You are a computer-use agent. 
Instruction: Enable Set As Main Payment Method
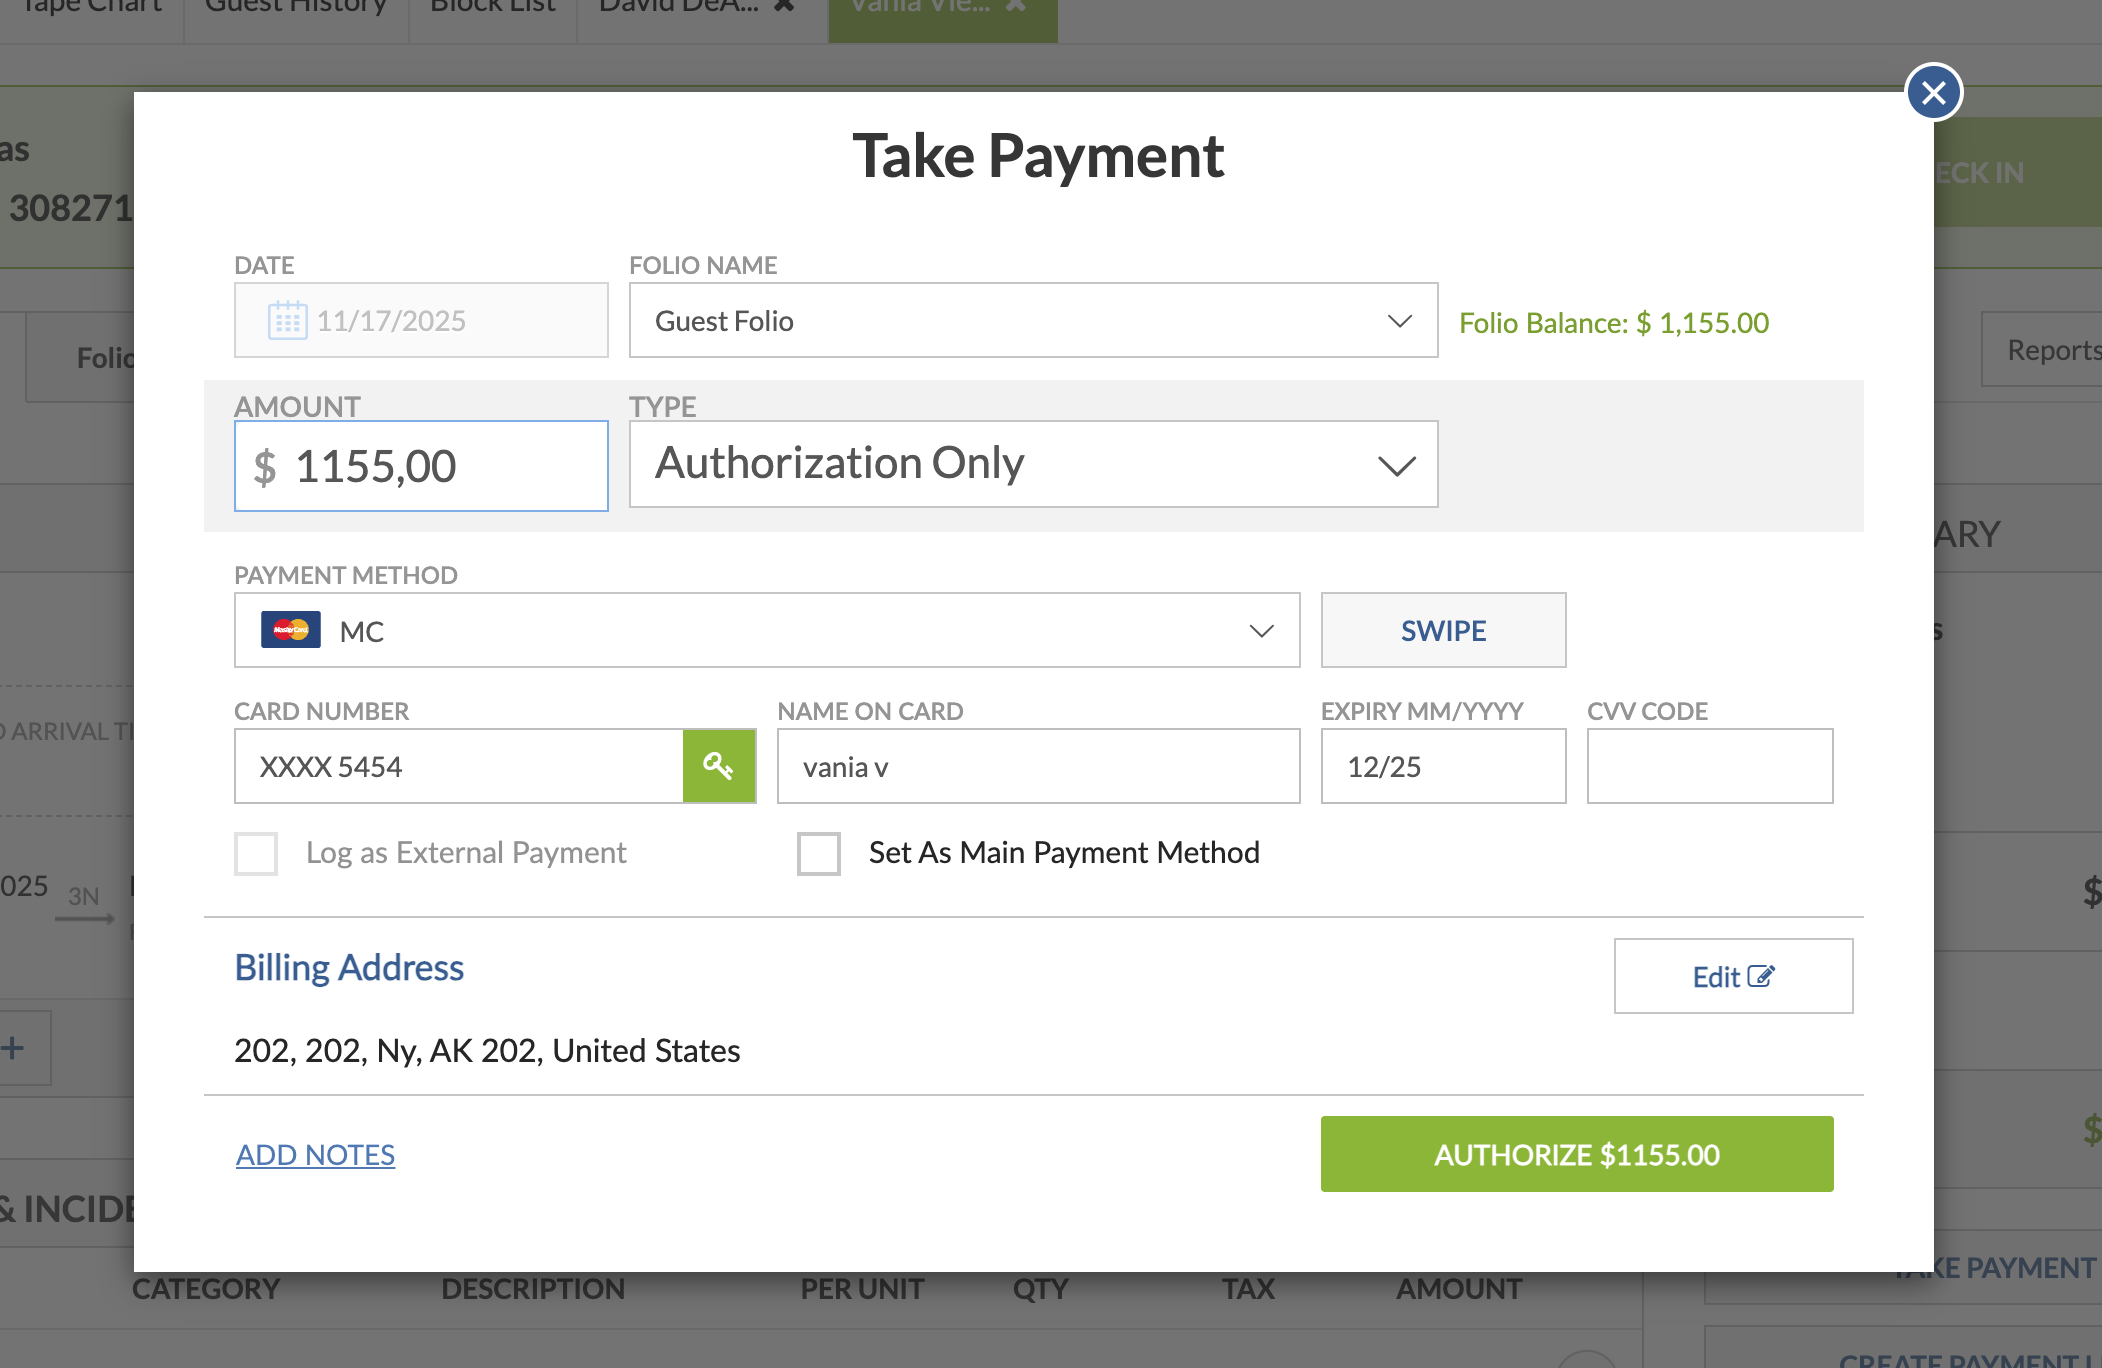[x=818, y=853]
